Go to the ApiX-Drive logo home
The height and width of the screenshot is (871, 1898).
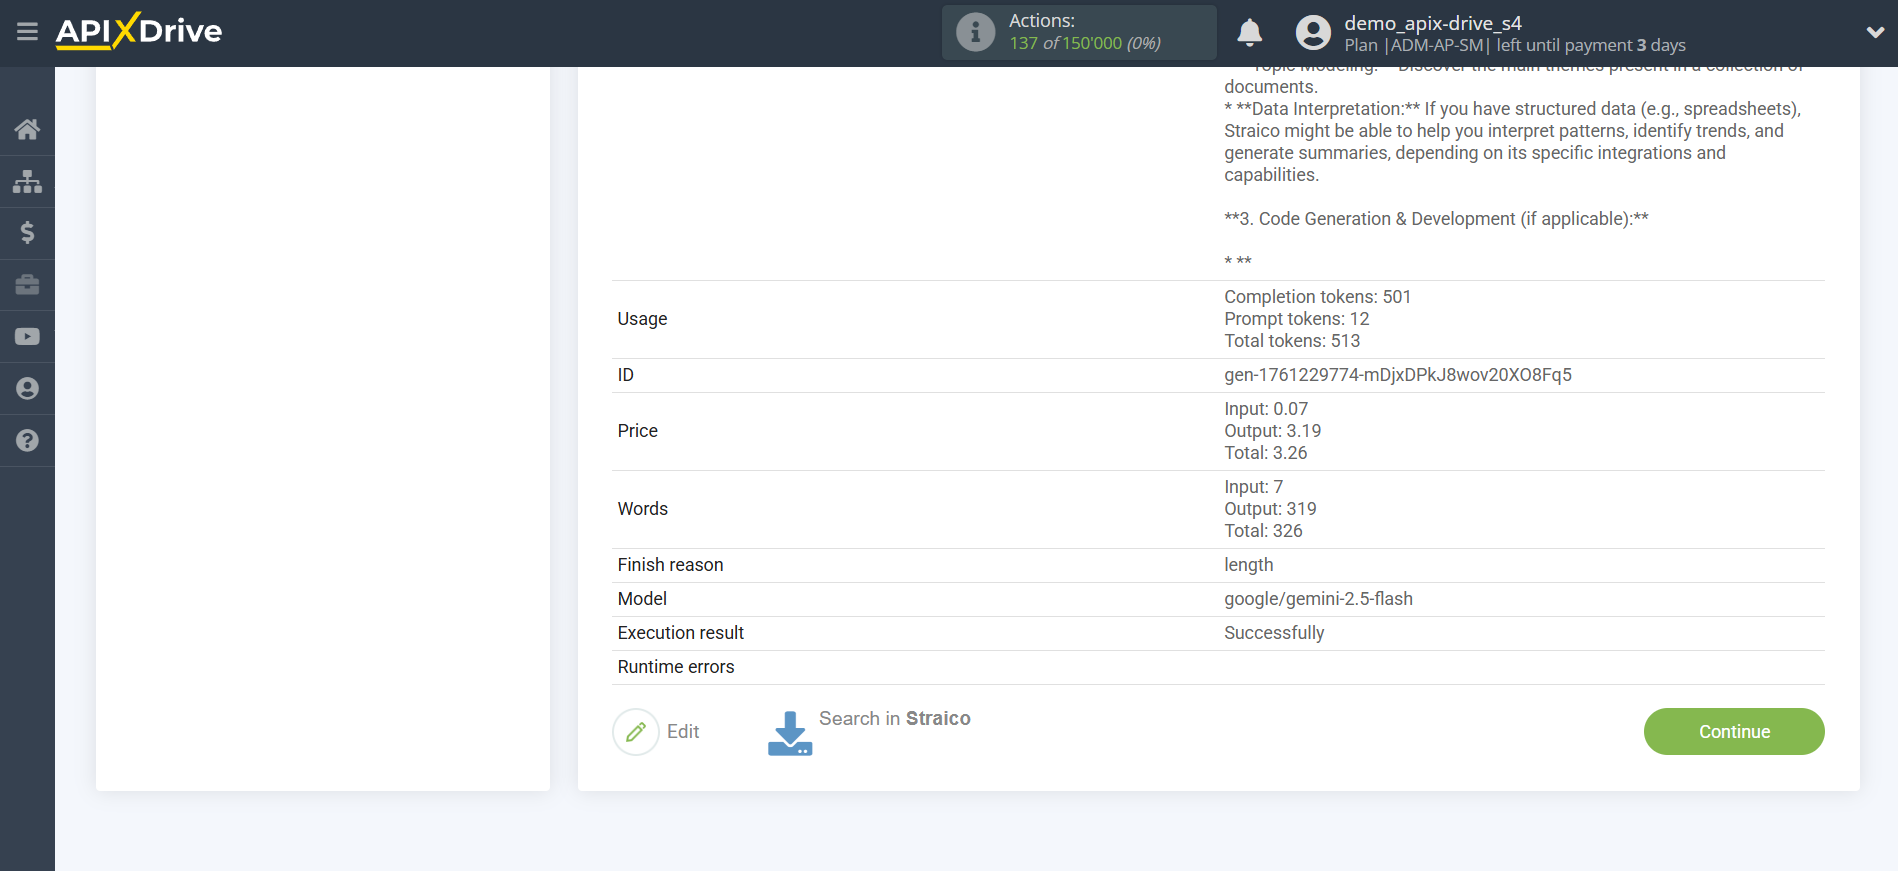139,31
